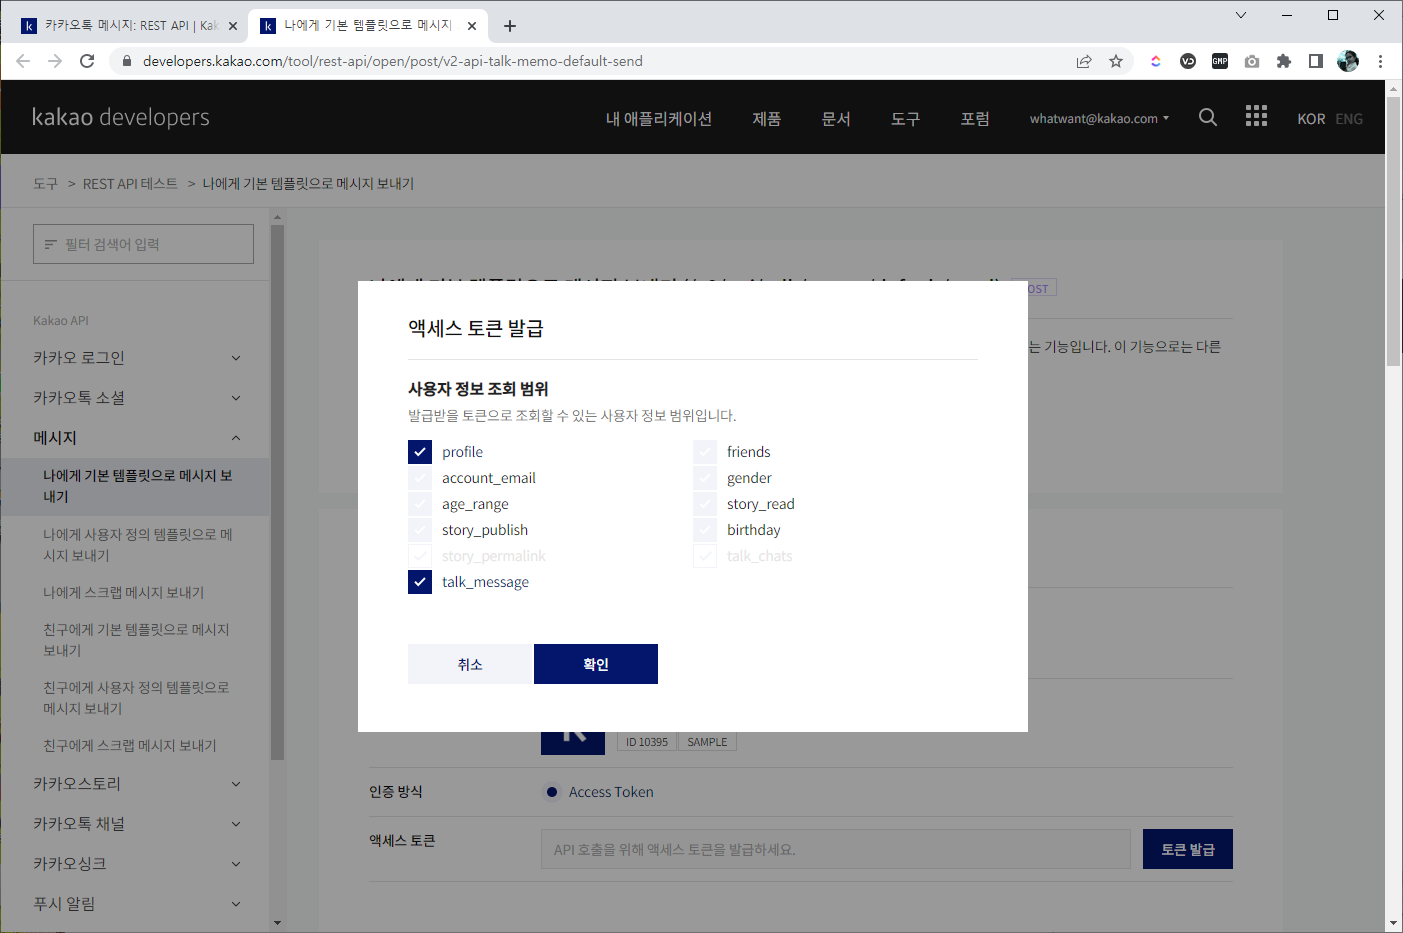Click the 도구 breadcrumb link
1403x933 pixels.
tap(45, 184)
